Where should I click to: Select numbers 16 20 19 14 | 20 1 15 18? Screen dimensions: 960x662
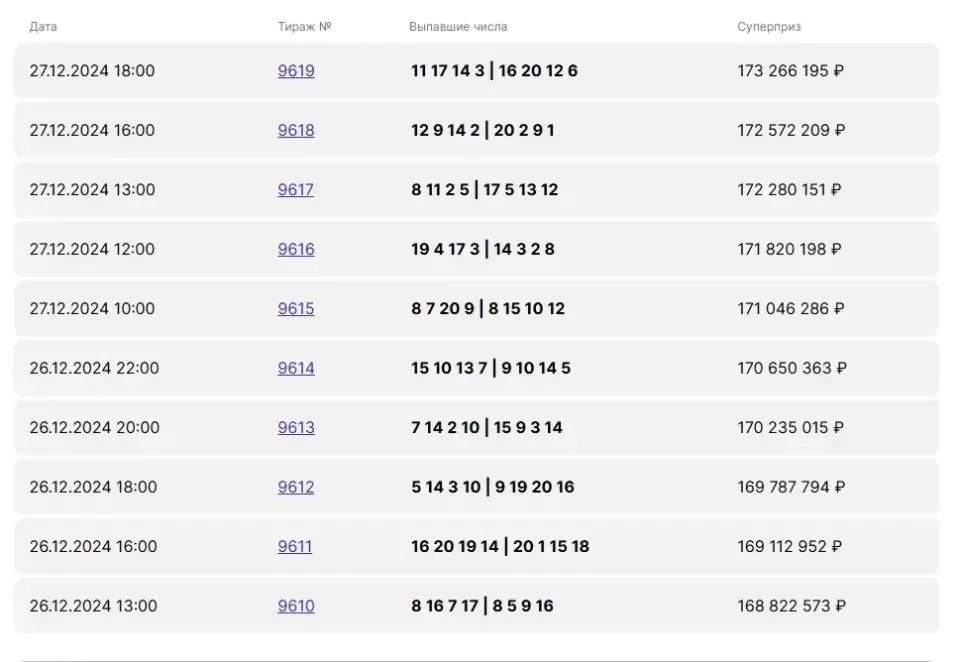click(x=500, y=546)
